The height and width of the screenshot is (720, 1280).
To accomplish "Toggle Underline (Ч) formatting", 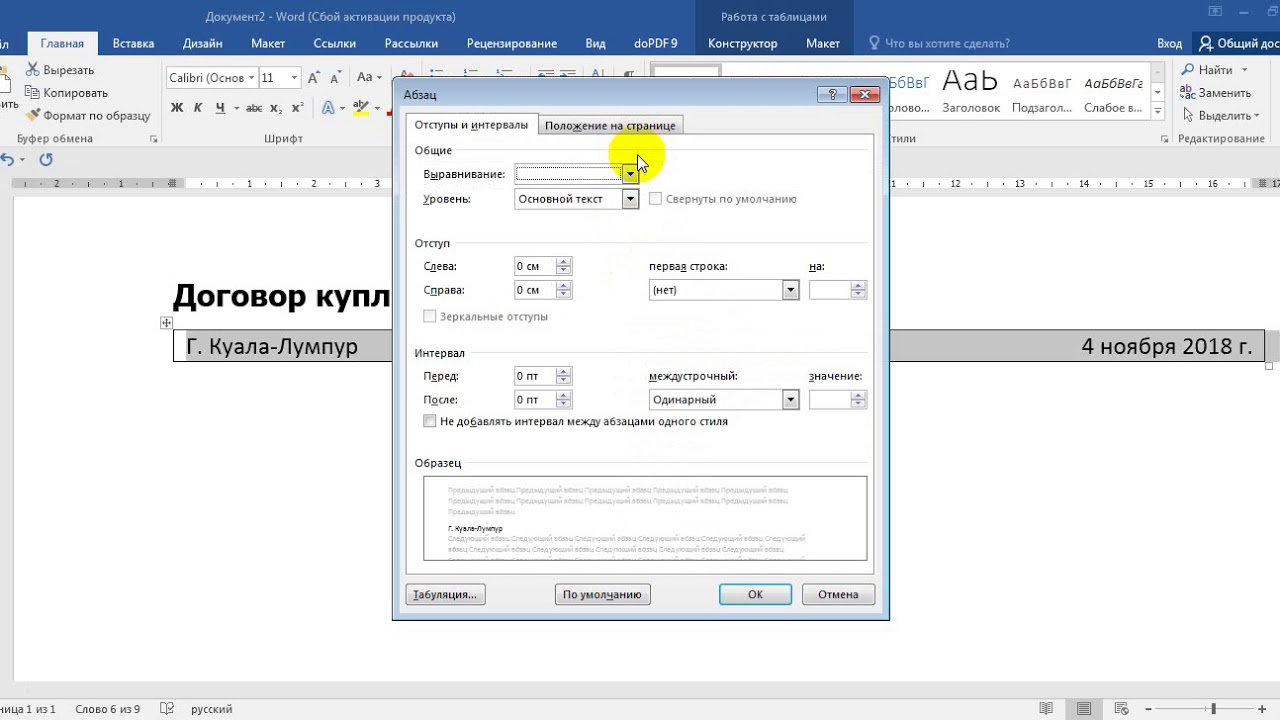I will [219, 108].
